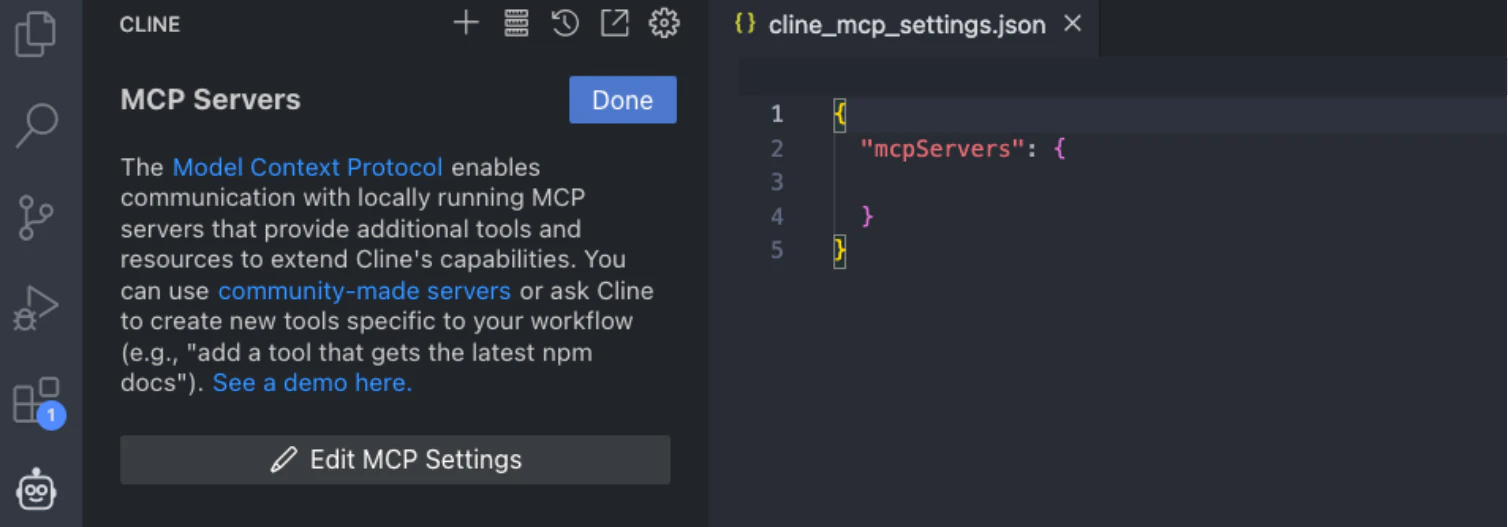Open the Run and Debug view
1508x527 pixels.
tap(36, 308)
